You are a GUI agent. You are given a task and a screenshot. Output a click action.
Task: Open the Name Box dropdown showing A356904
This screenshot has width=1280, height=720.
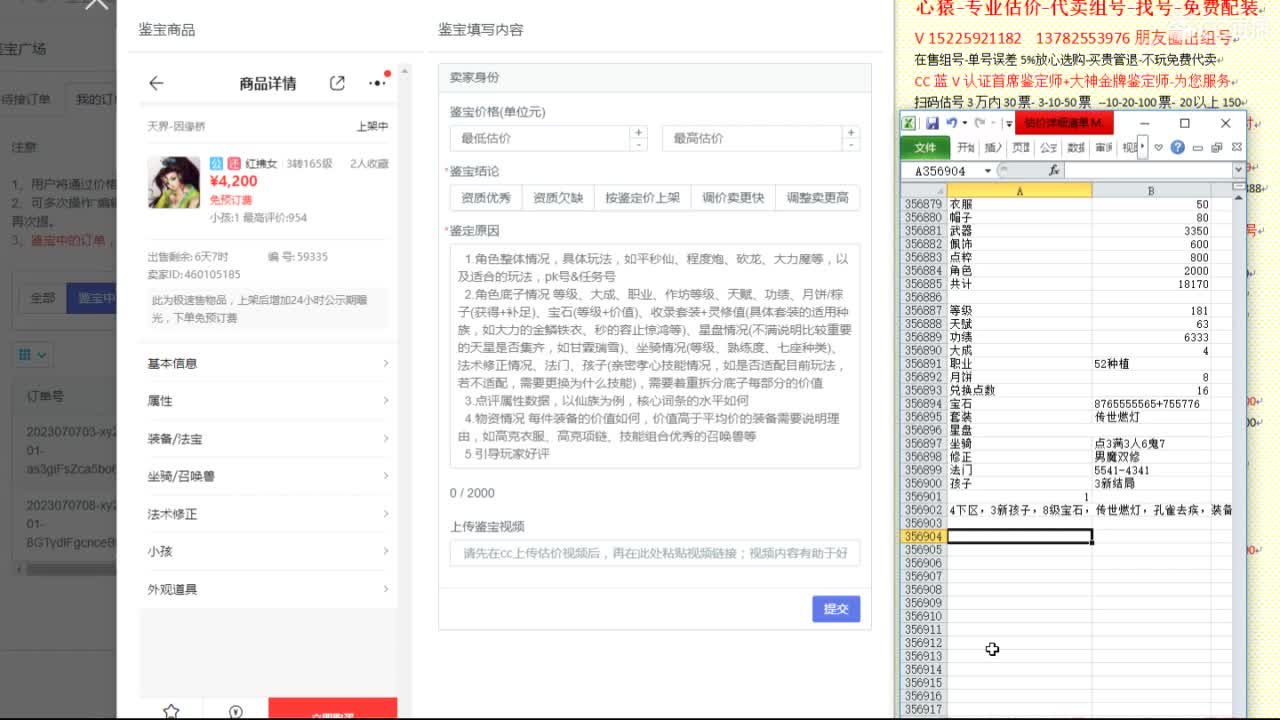coord(989,169)
